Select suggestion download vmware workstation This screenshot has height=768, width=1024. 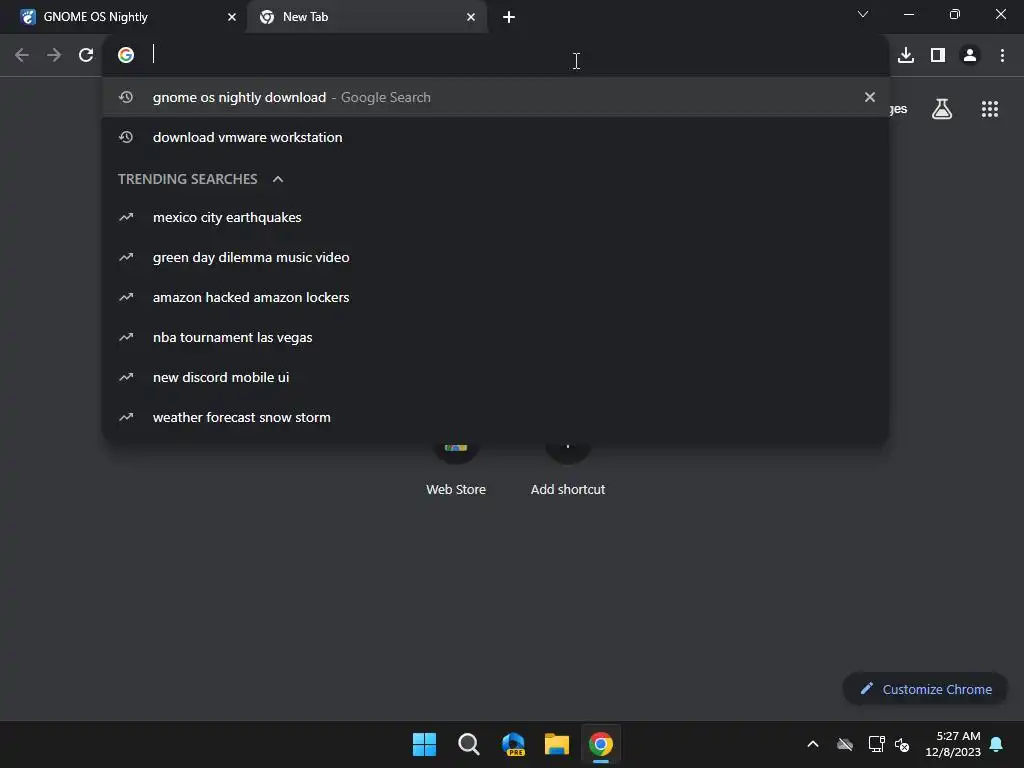496,137
